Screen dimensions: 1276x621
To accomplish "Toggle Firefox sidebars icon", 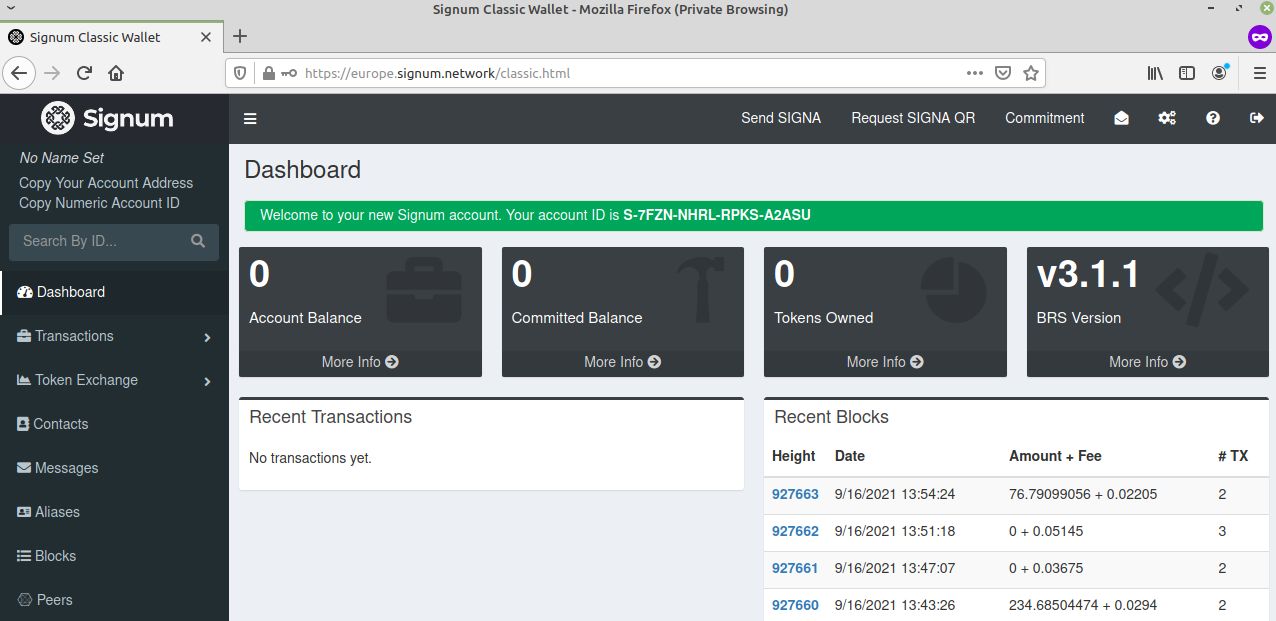I will coord(1187,73).
